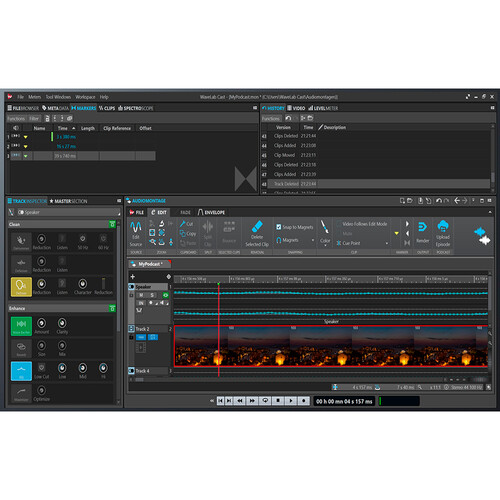Enable the DeHummer module button
The height and width of the screenshot is (500, 500).
pyautogui.click(x=21, y=242)
